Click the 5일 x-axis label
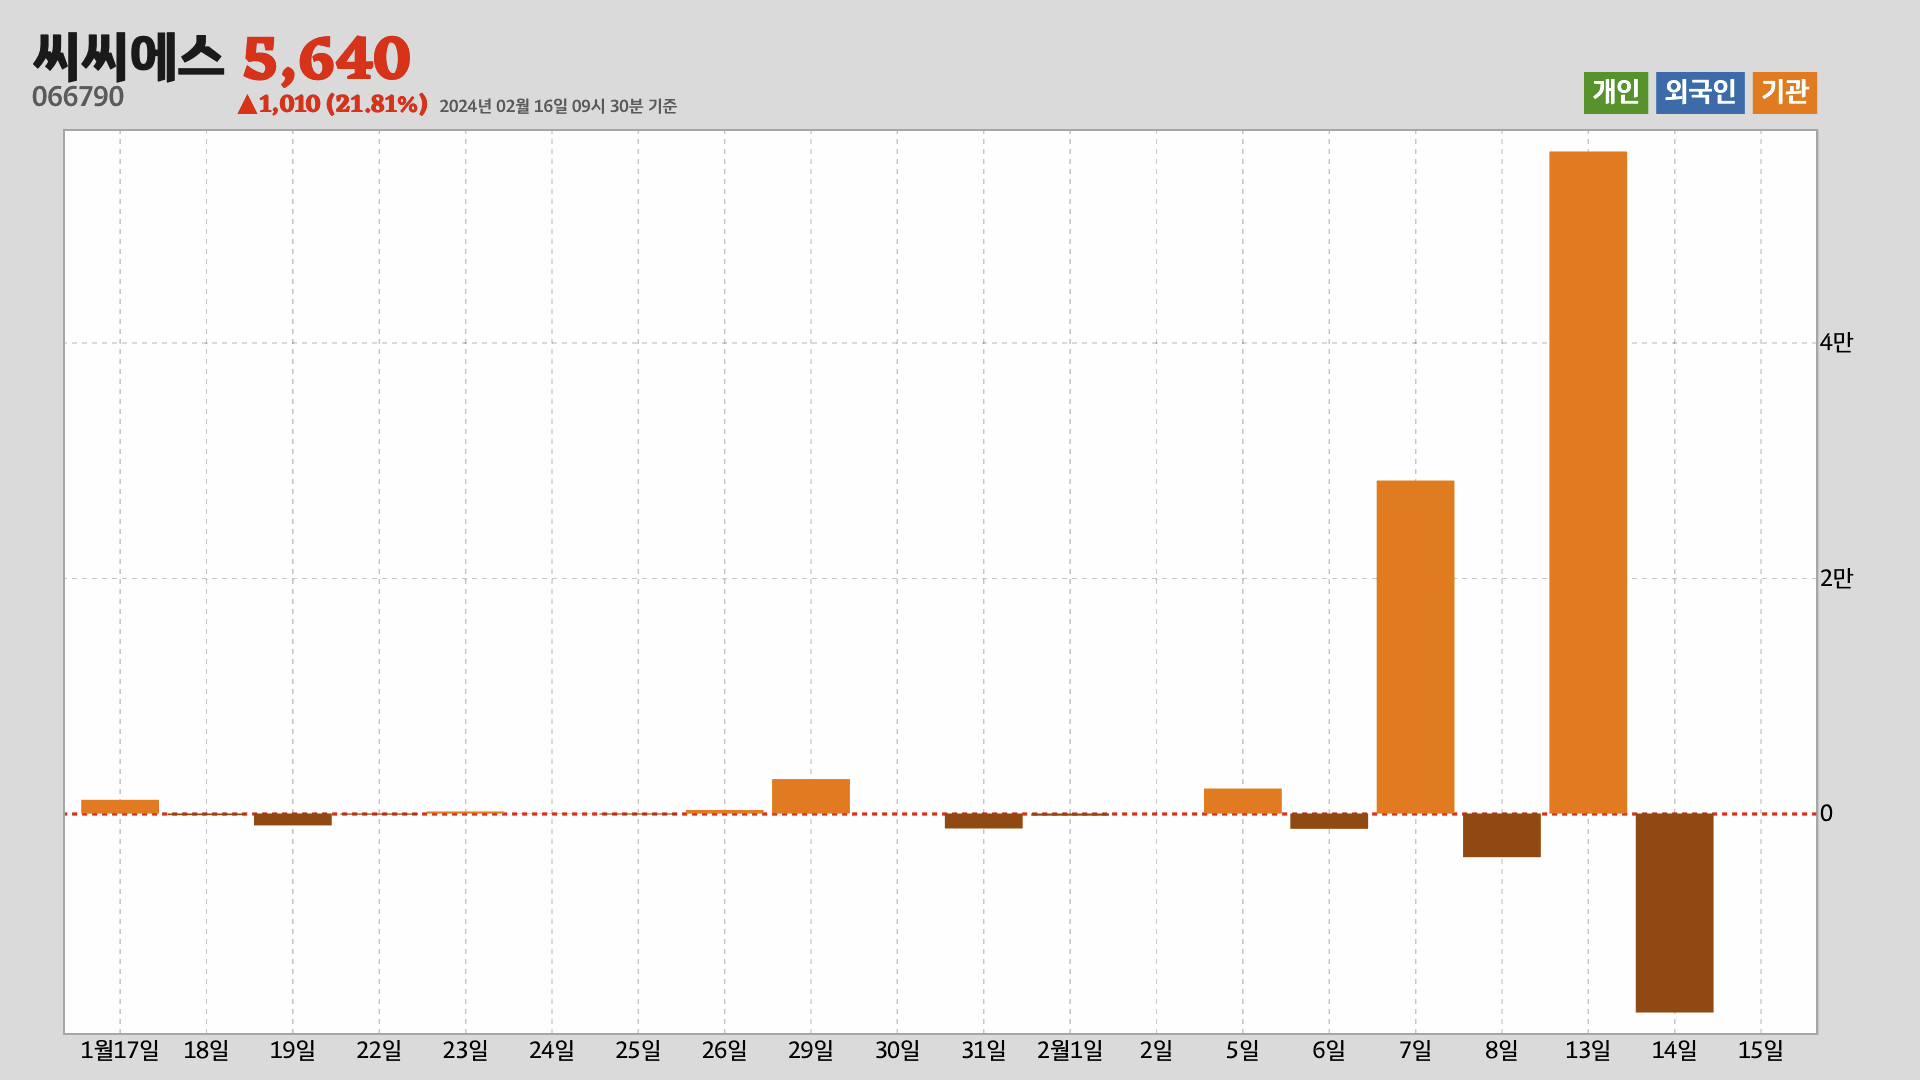Image resolution: width=1920 pixels, height=1080 pixels. pos(1242,1051)
